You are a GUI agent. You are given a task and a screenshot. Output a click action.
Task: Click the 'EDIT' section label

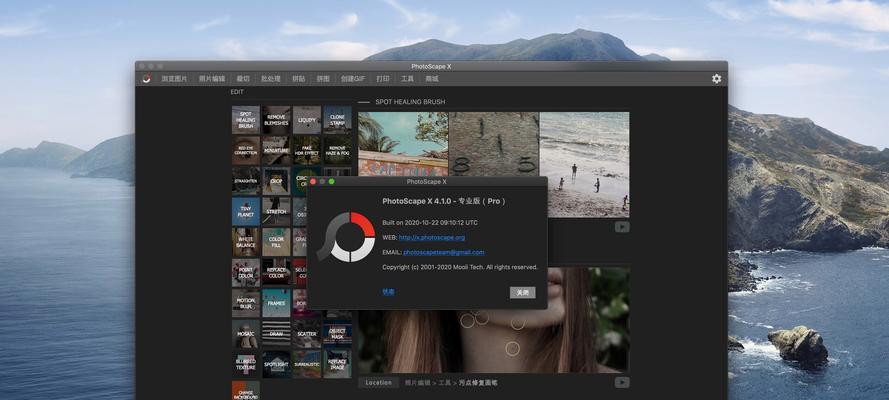tap(237, 92)
